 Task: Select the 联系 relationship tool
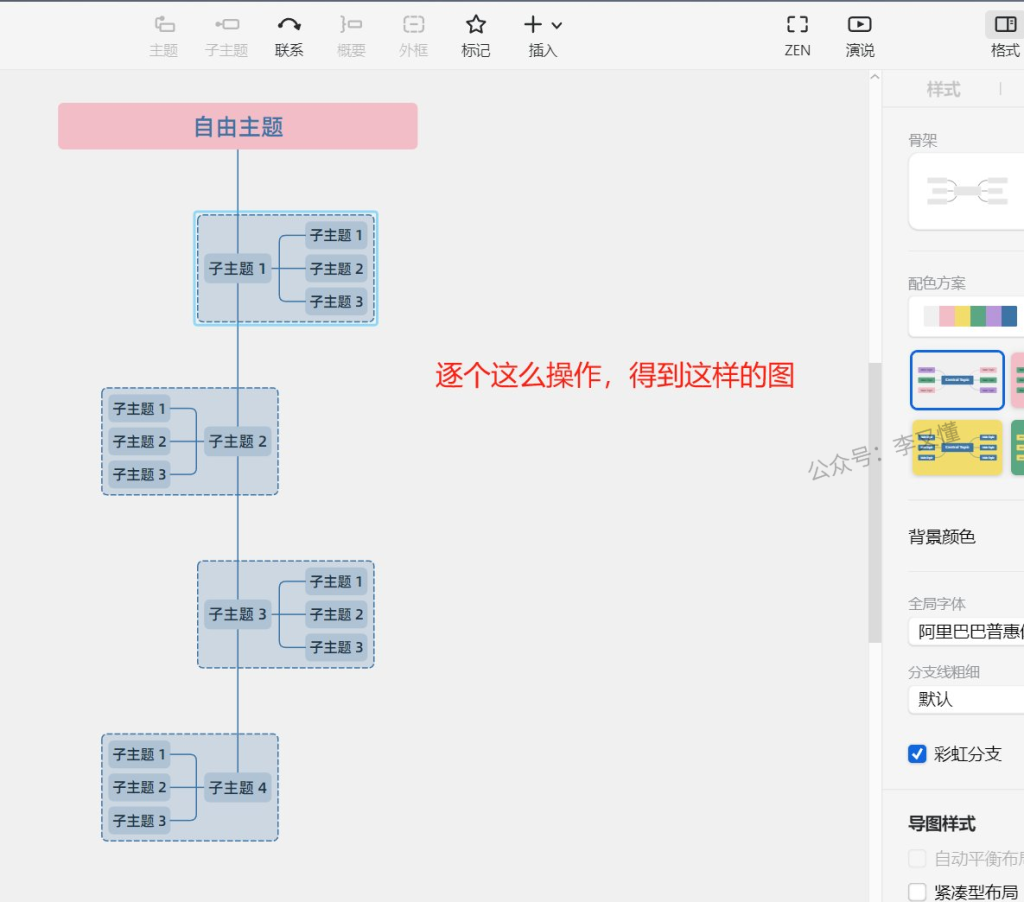click(x=289, y=26)
